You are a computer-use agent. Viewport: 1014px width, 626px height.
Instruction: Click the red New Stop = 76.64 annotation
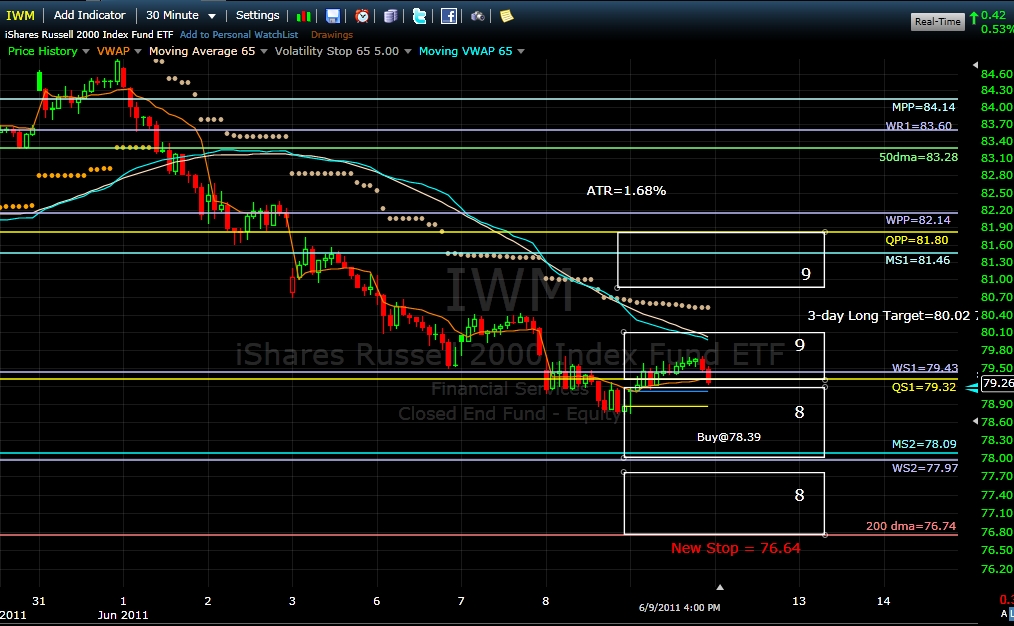735,548
